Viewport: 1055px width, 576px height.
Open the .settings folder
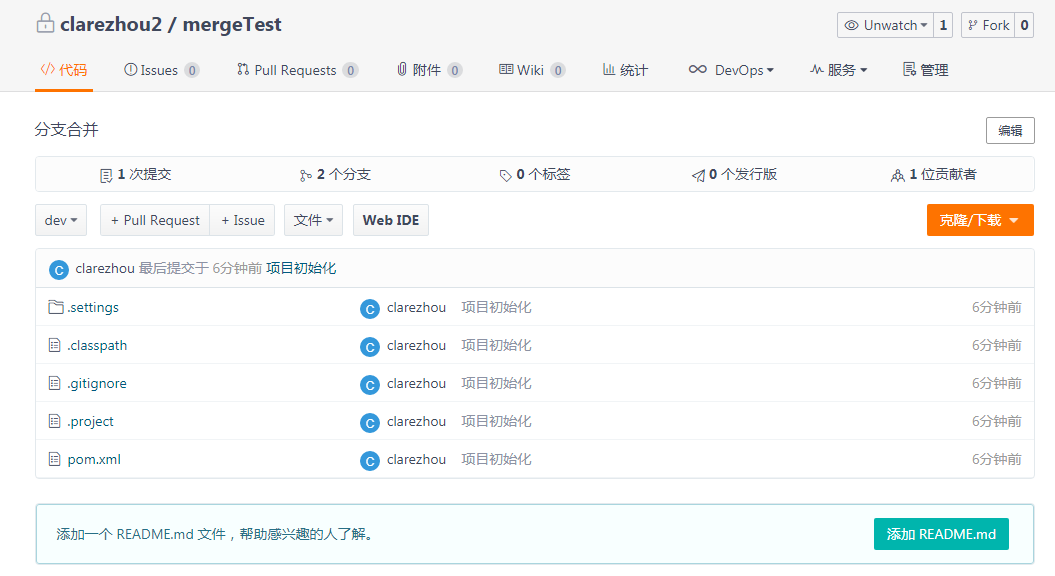93,308
